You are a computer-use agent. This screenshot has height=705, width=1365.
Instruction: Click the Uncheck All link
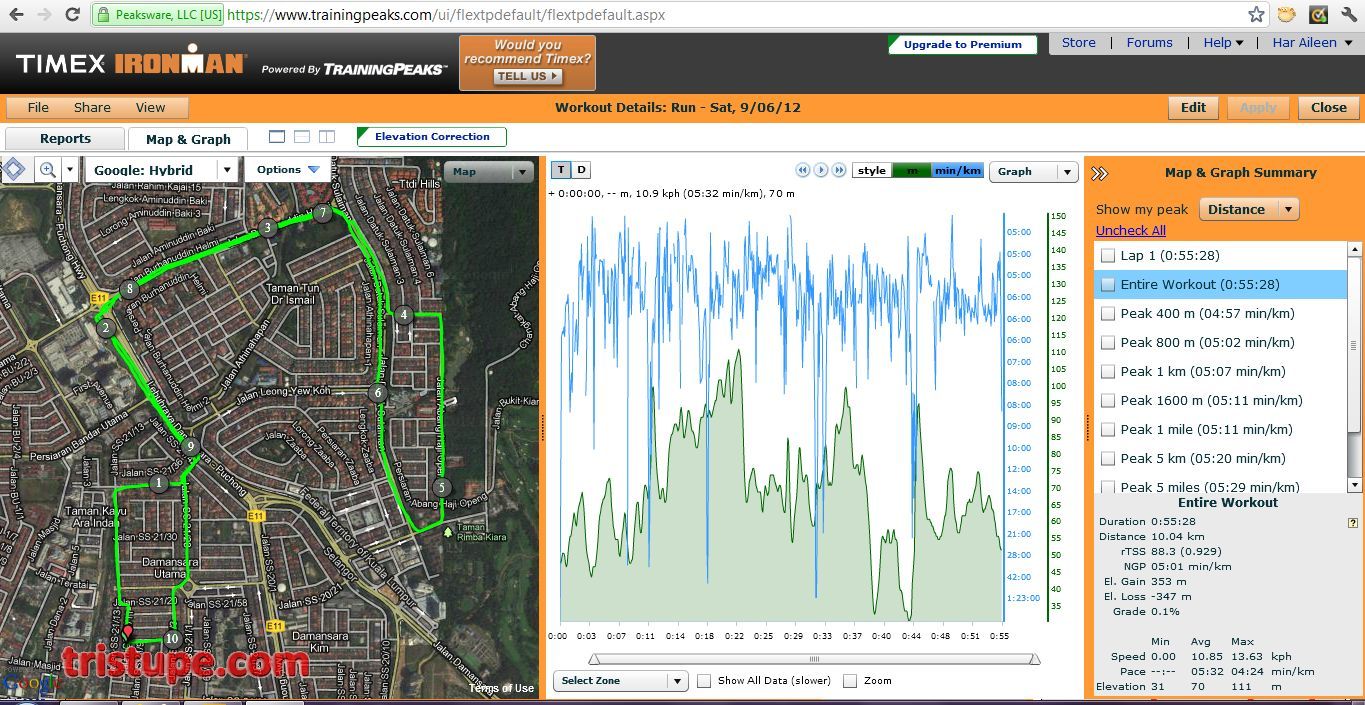[x=1130, y=230]
